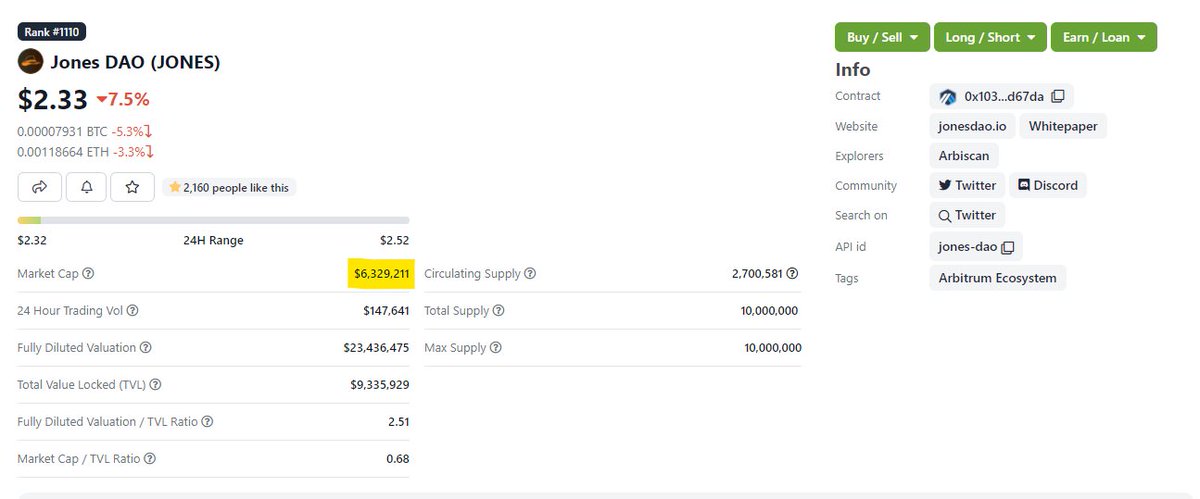Screen dimensions: 1200x499
Task: Click Max Supply help icon
Action: 496,348
